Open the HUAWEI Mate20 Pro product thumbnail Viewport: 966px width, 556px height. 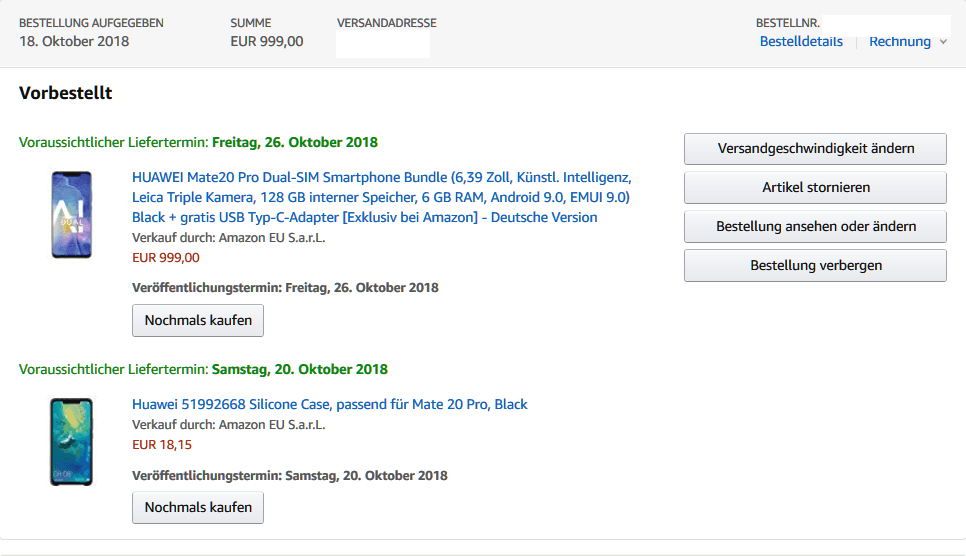(71, 215)
